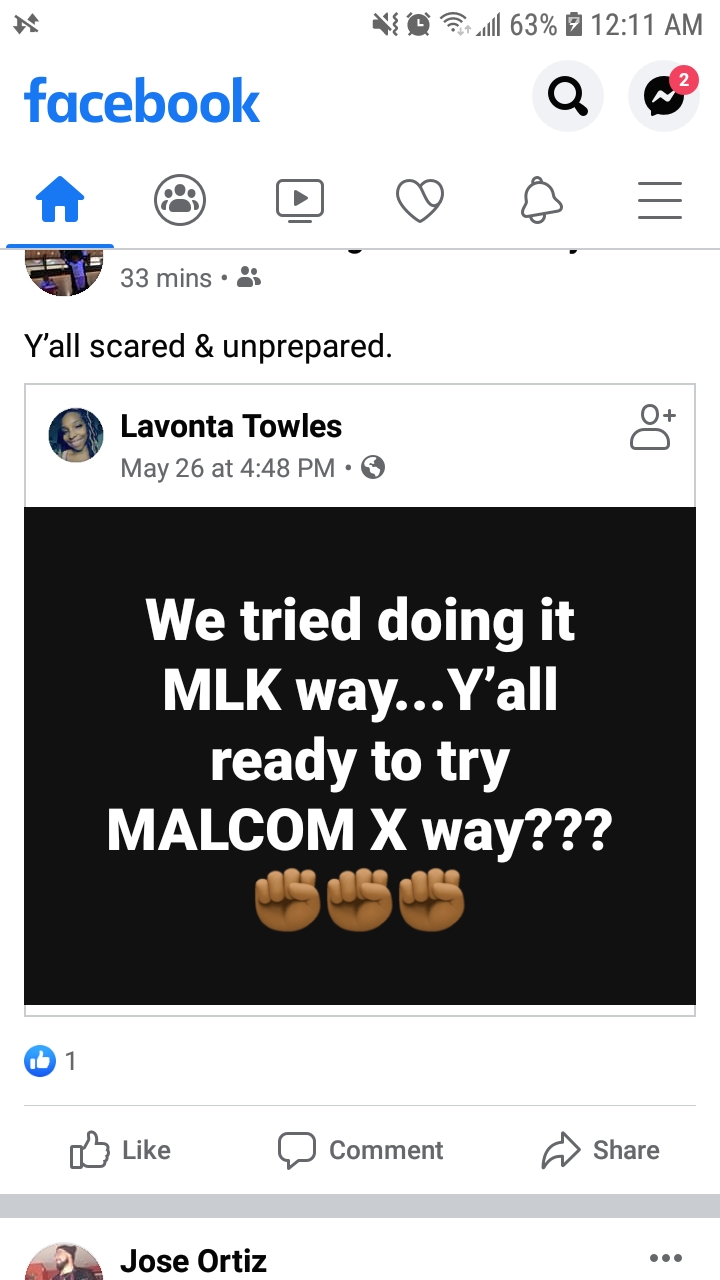Switch to the Watch video tab
Screen dimensions: 720x1280
click(300, 200)
